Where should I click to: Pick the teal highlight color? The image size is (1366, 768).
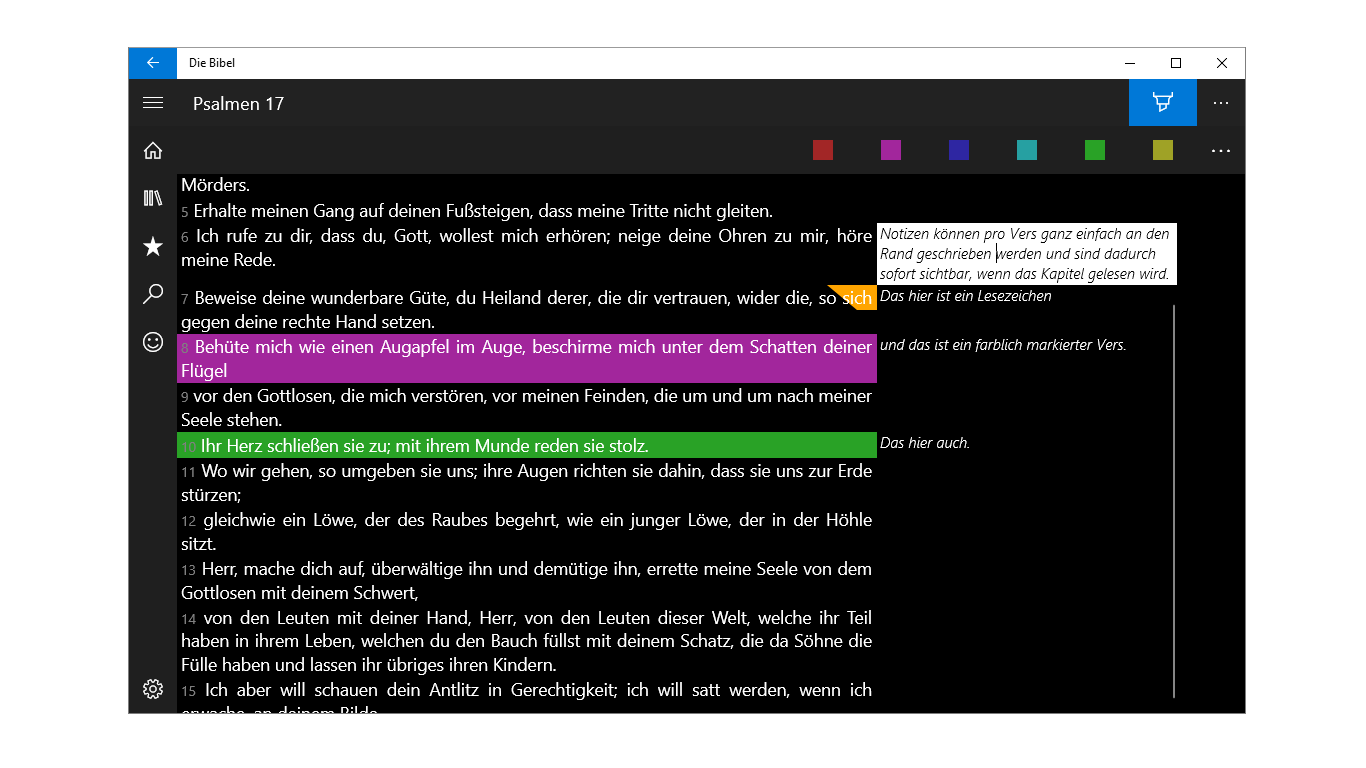click(1027, 150)
